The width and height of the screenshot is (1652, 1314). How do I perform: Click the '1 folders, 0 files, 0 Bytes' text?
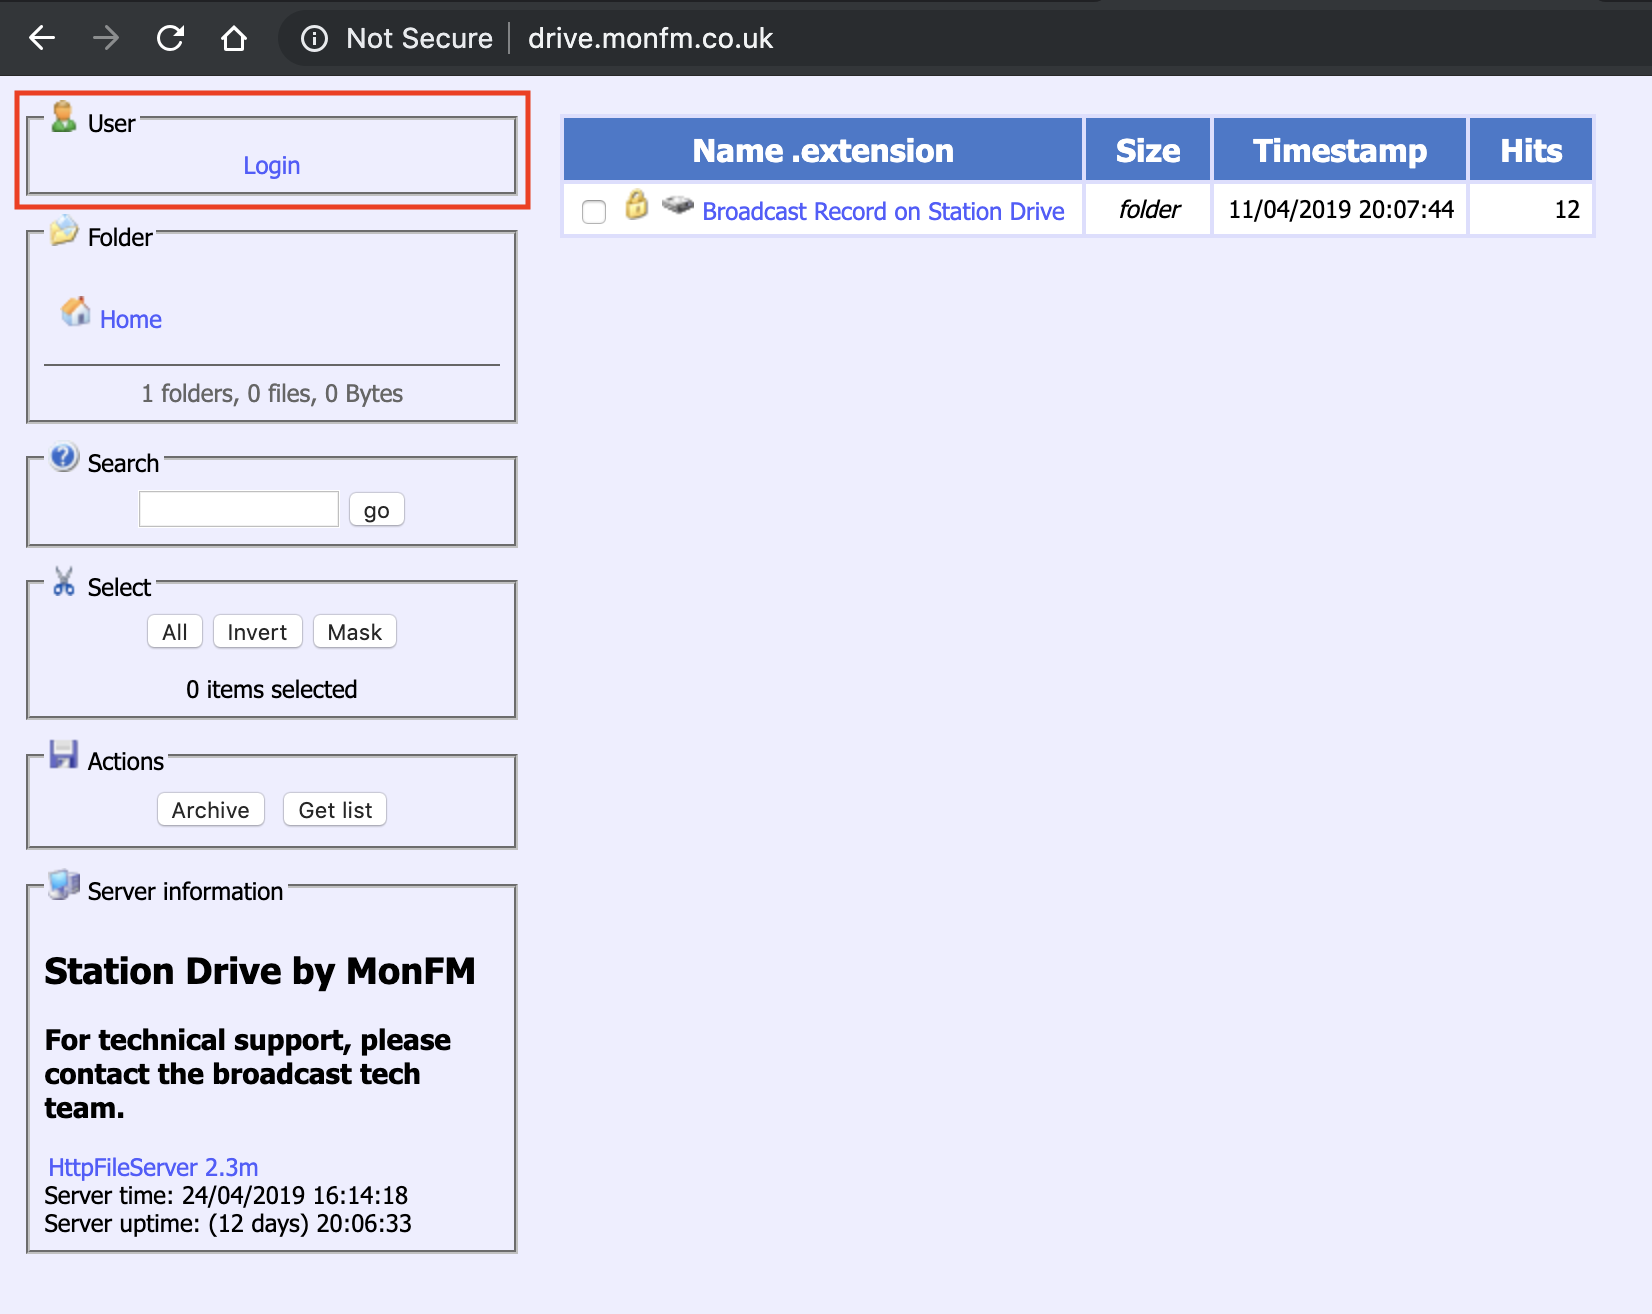[272, 394]
